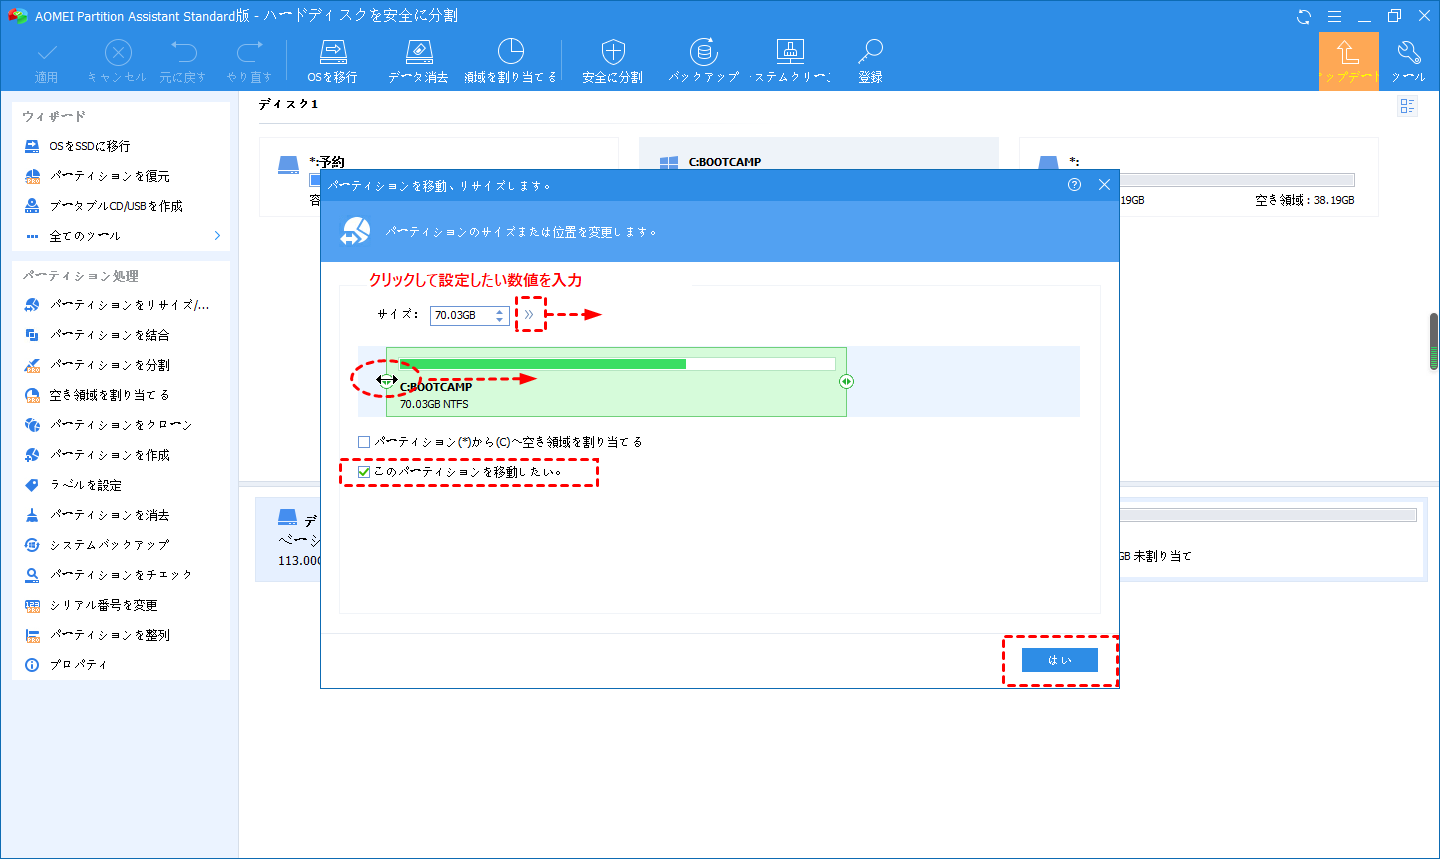
Task: Open the バックアップ tool in the toolbar
Action: [x=704, y=62]
